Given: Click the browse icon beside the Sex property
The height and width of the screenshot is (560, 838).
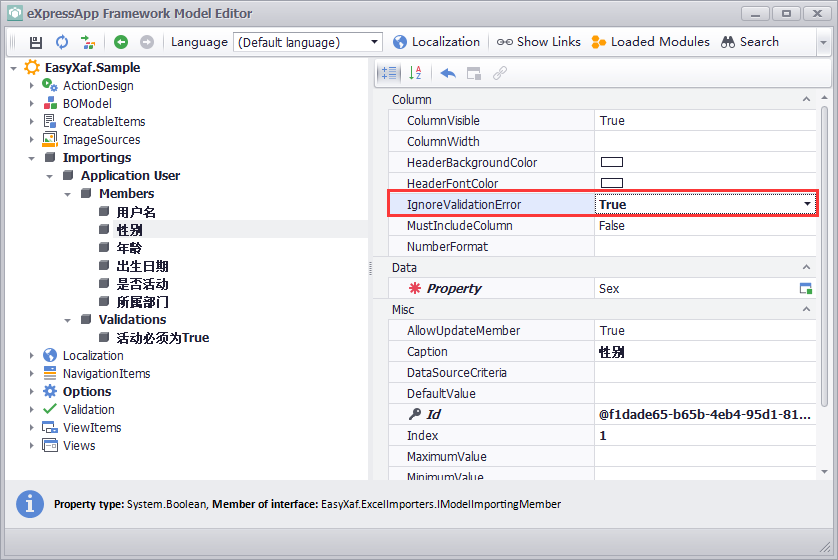Looking at the screenshot, I should click(805, 288).
